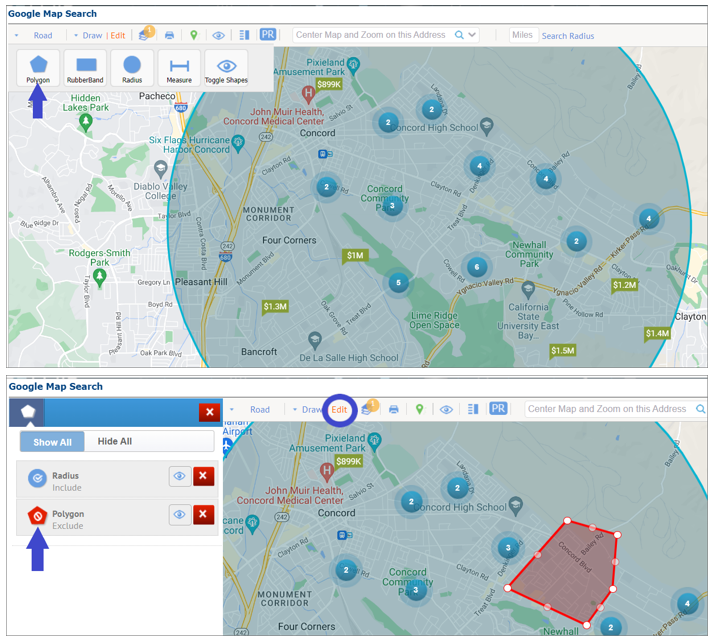
Task: Click the Search Radius link
Action: [x=568, y=36]
